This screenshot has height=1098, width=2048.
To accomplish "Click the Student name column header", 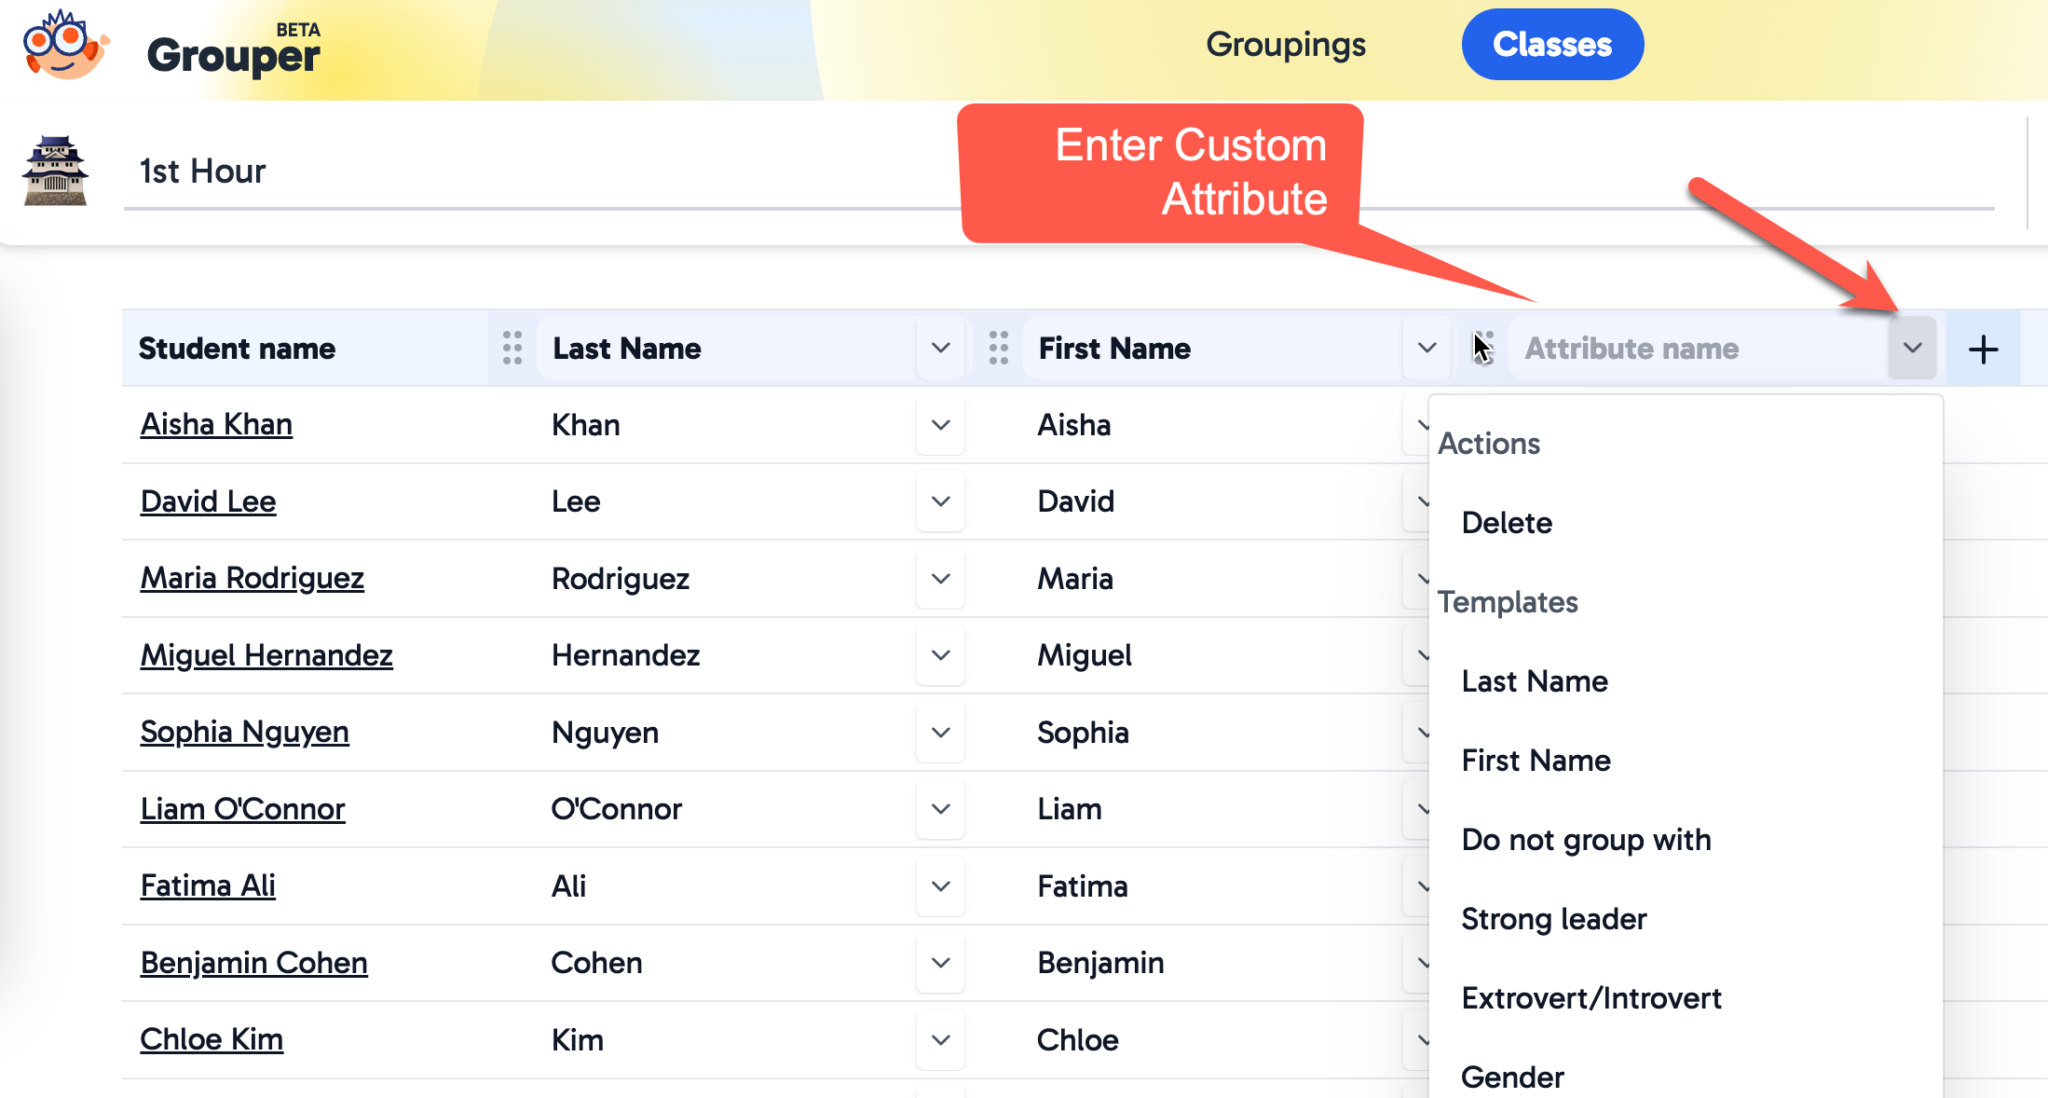I will 237,348.
